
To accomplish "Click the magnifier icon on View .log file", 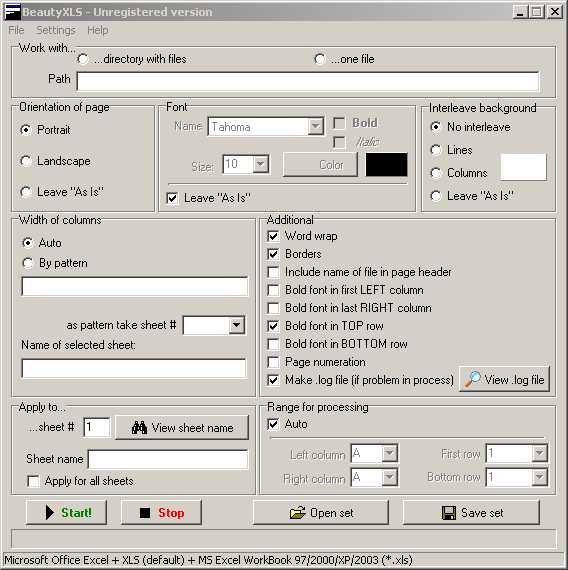I will click(472, 380).
